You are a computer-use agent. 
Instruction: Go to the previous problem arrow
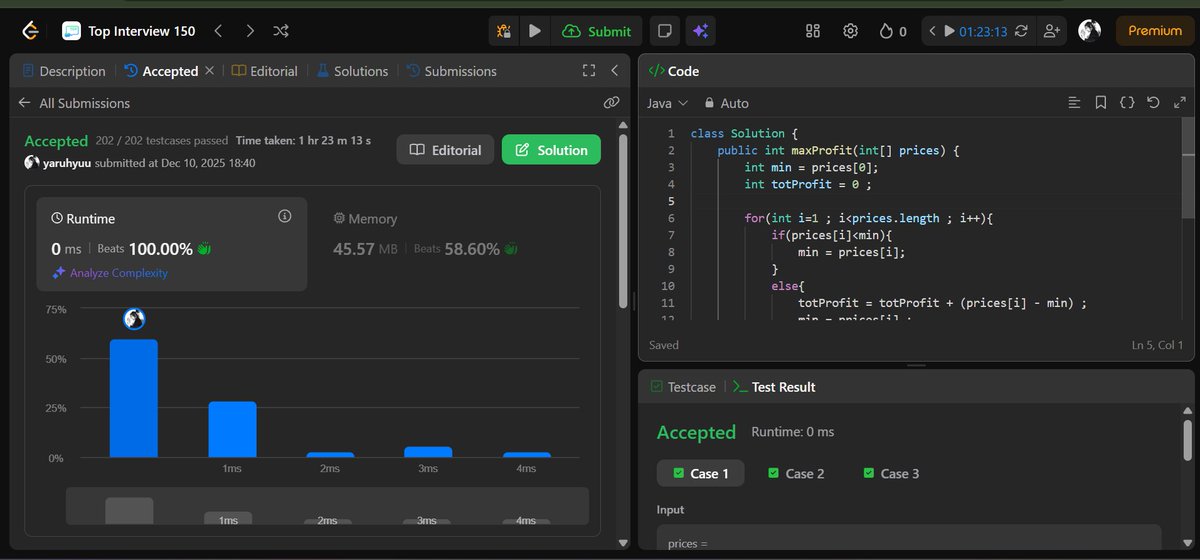[x=218, y=31]
